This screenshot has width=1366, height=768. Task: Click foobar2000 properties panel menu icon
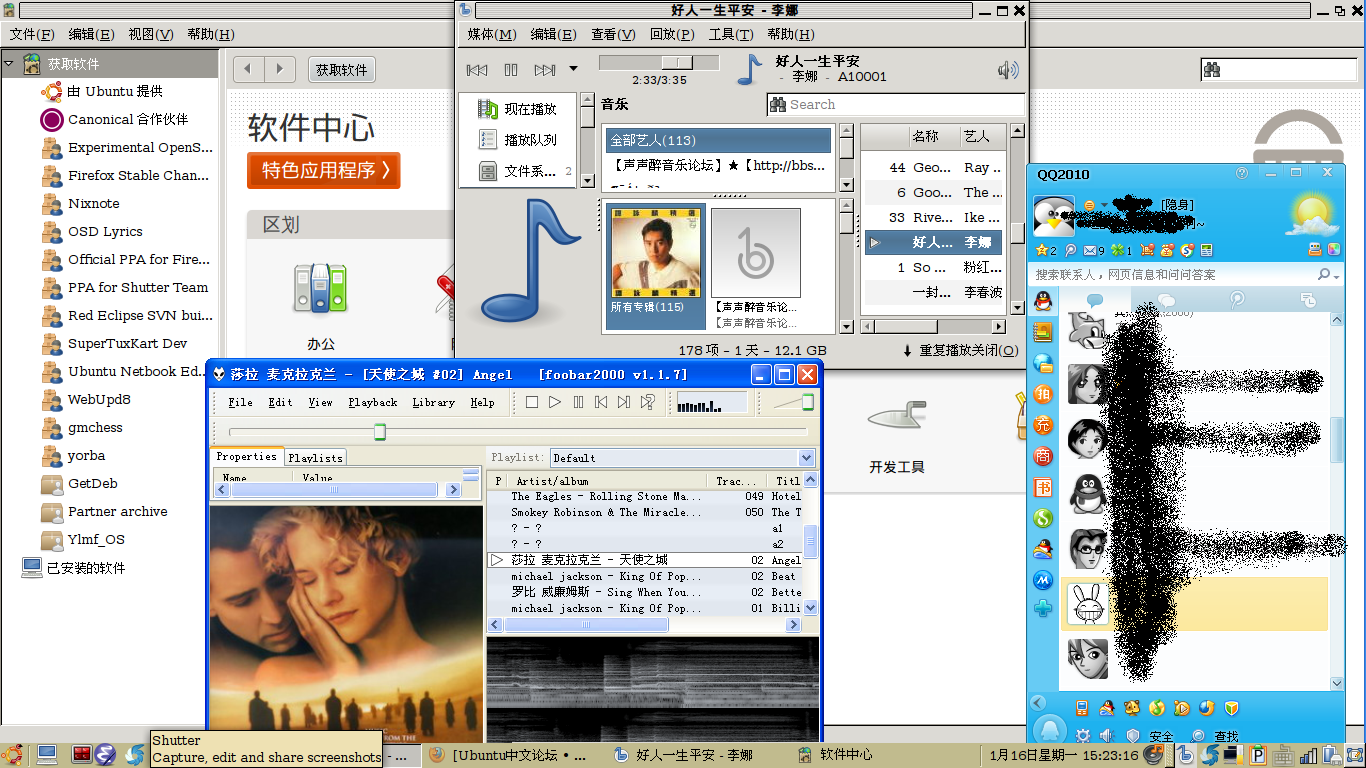pos(470,476)
